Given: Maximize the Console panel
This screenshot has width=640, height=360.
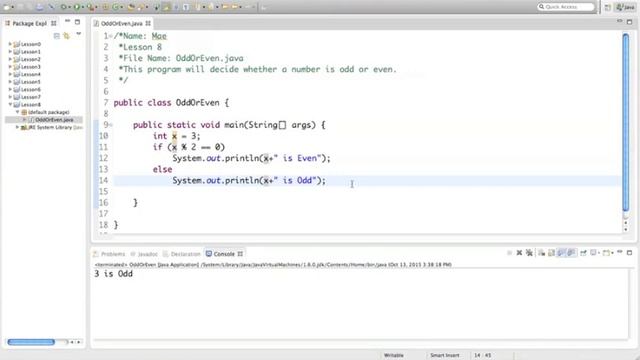Looking at the screenshot, I should 629,253.
